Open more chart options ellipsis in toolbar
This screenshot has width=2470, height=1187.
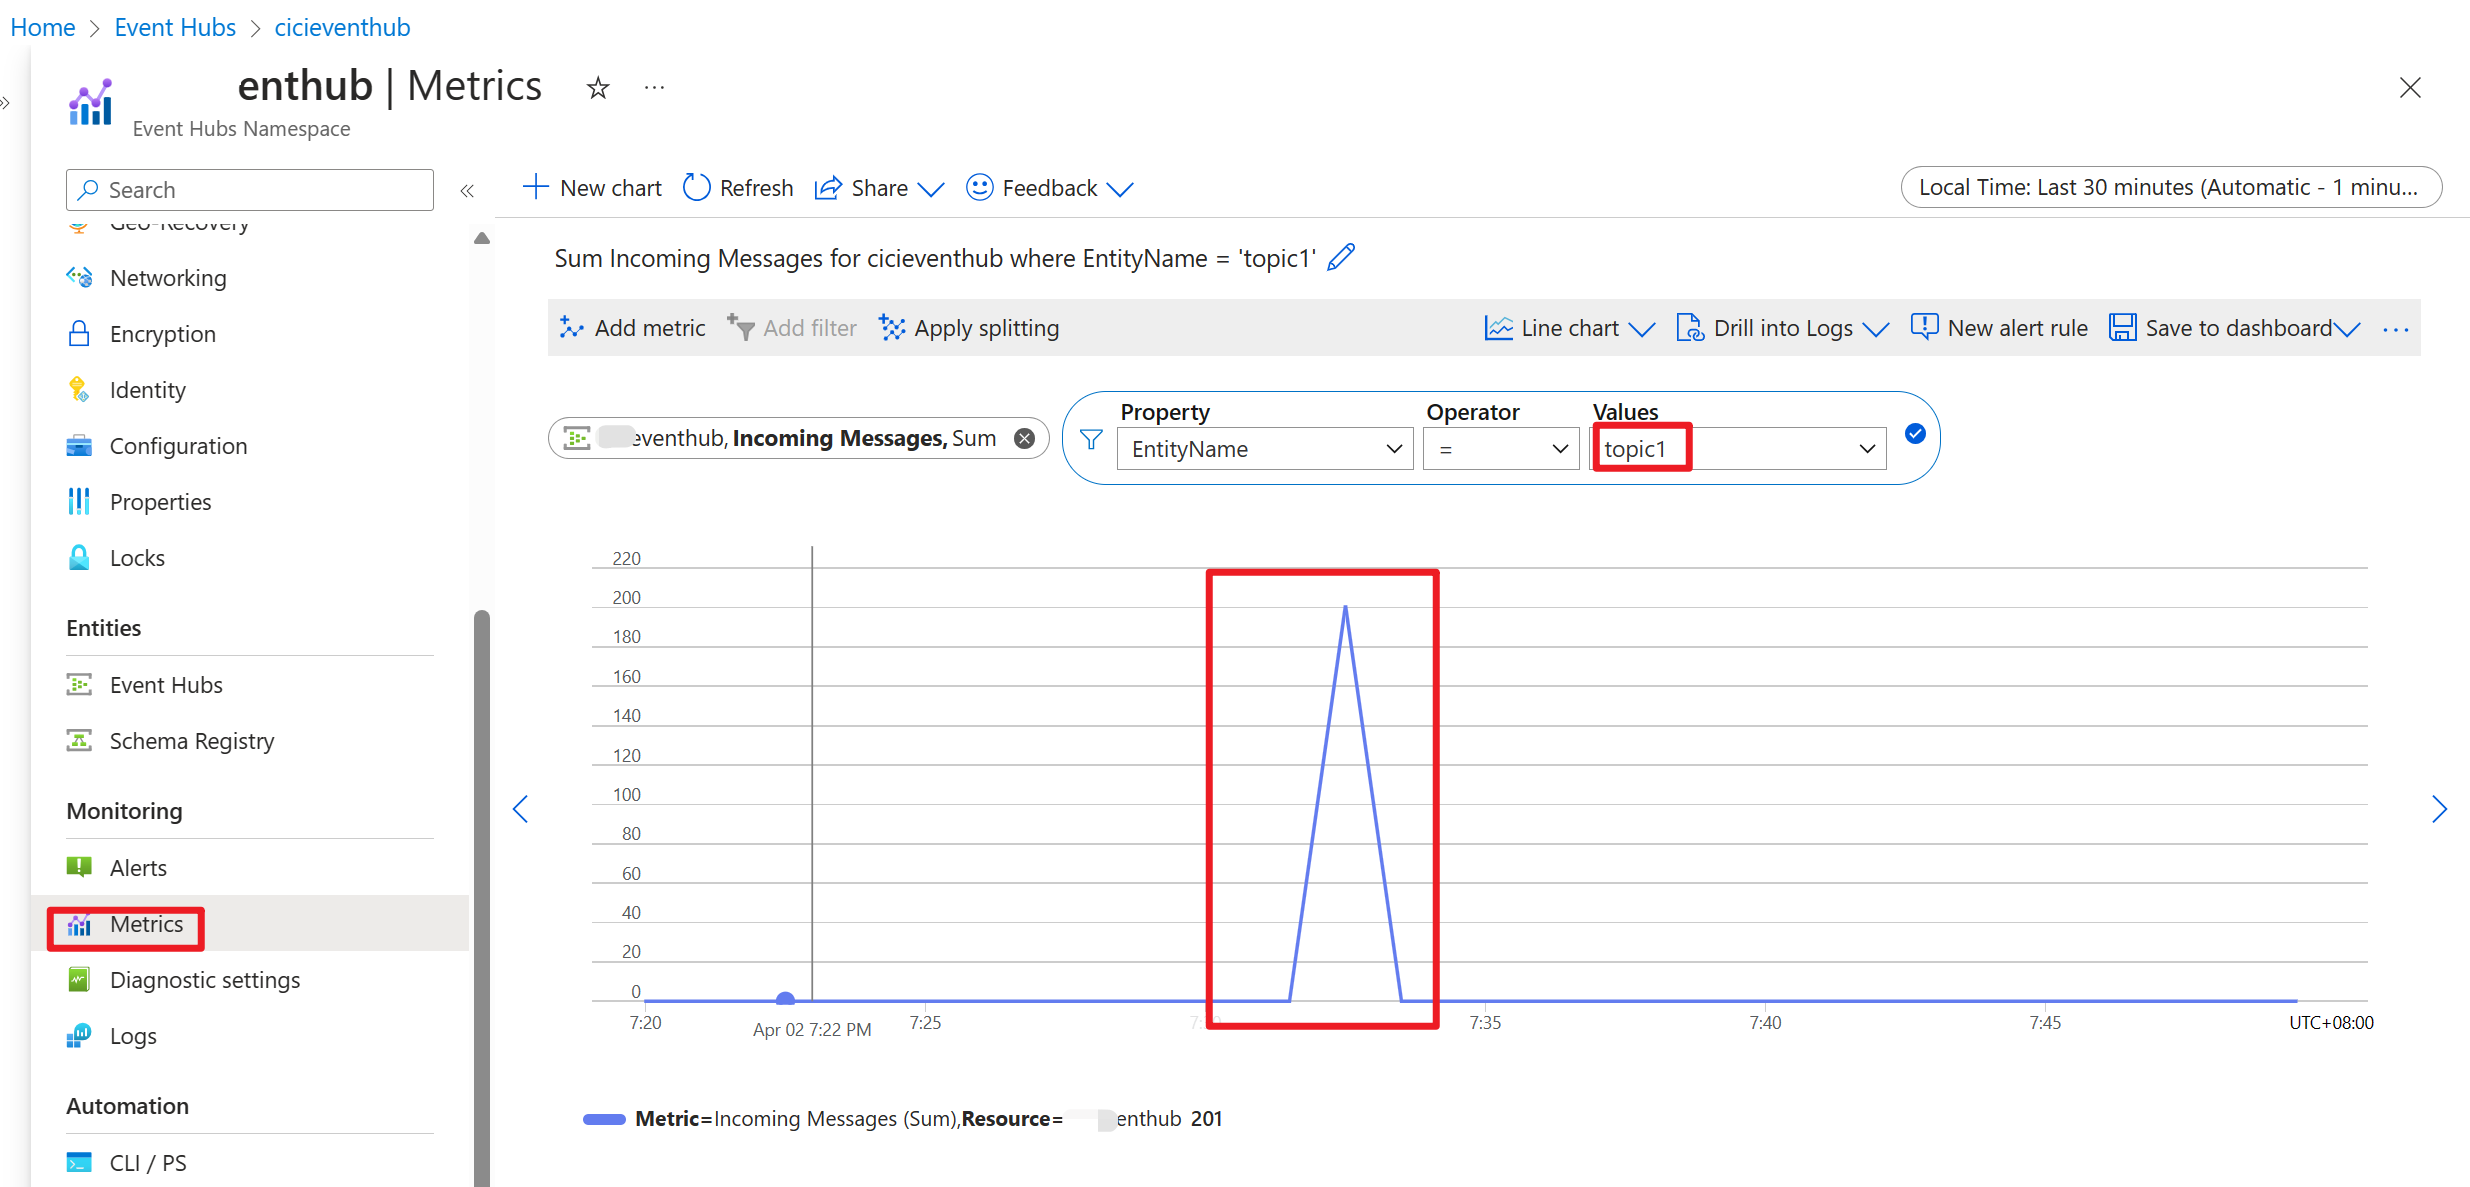(x=2396, y=329)
